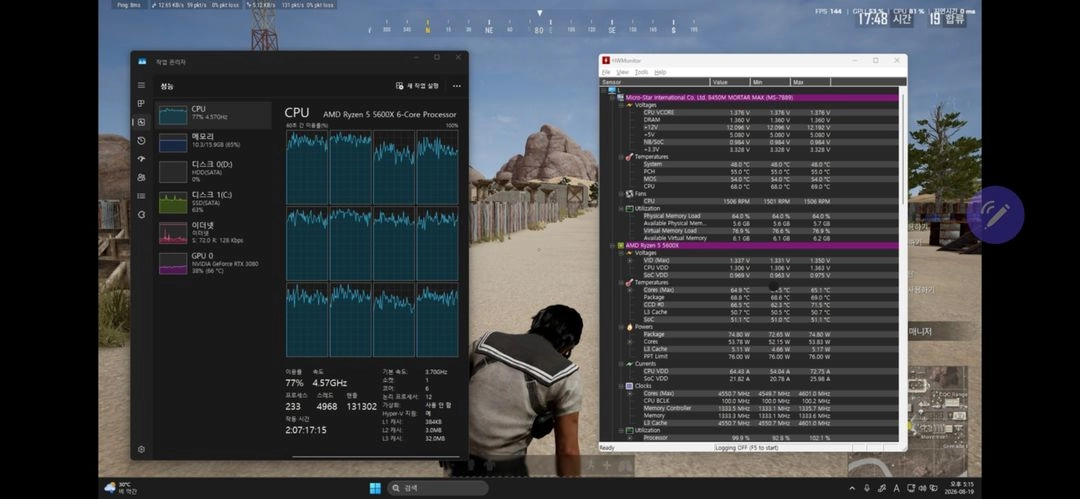The width and height of the screenshot is (1080, 499).
Task: Open HWMonitor View menu
Action: pos(623,72)
